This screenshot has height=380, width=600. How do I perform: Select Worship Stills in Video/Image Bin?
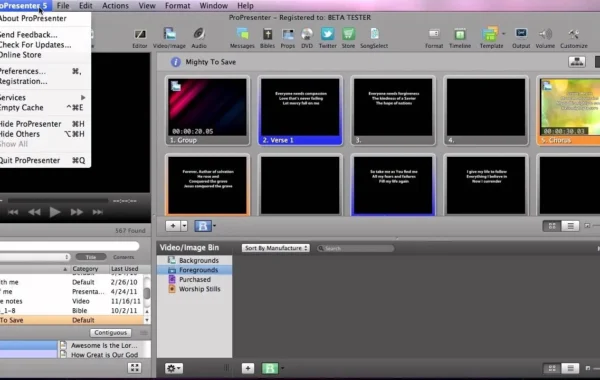194,289
